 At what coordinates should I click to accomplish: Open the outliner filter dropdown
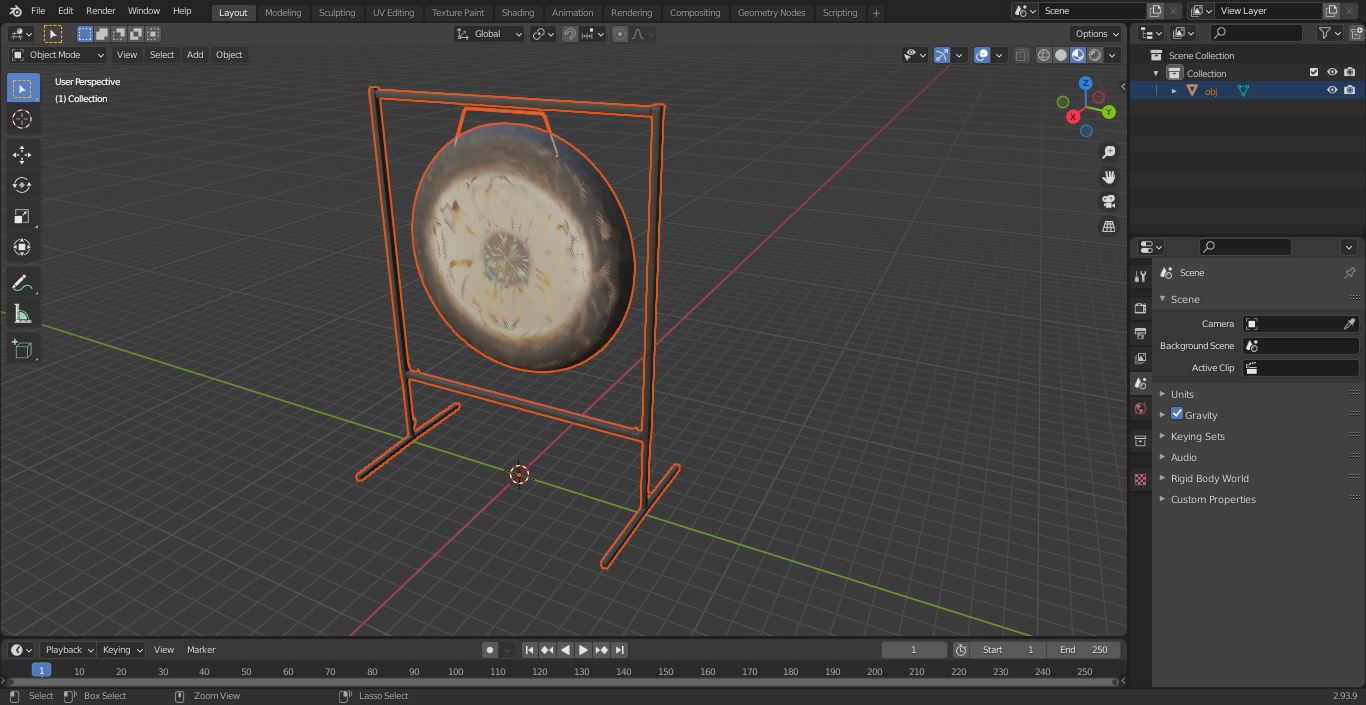[x=1329, y=33]
